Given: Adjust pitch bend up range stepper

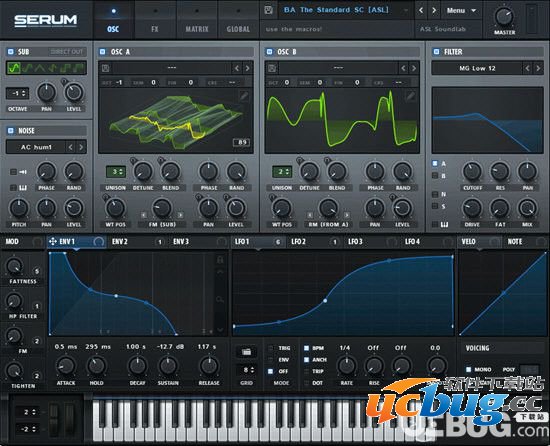Looking at the screenshot, I should 27,412.
